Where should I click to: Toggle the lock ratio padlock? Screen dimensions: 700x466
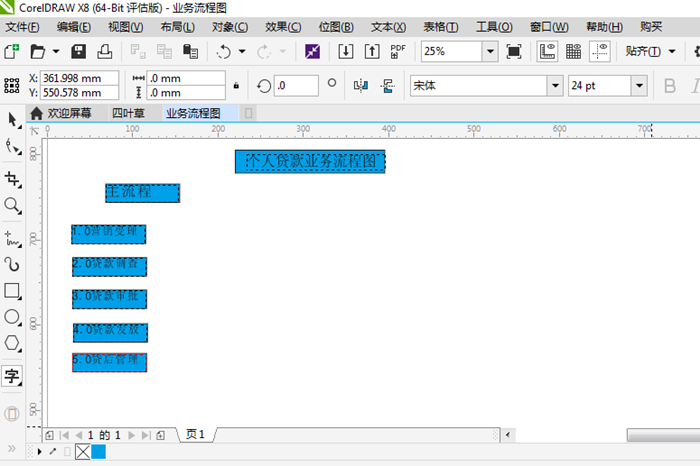tap(236, 86)
